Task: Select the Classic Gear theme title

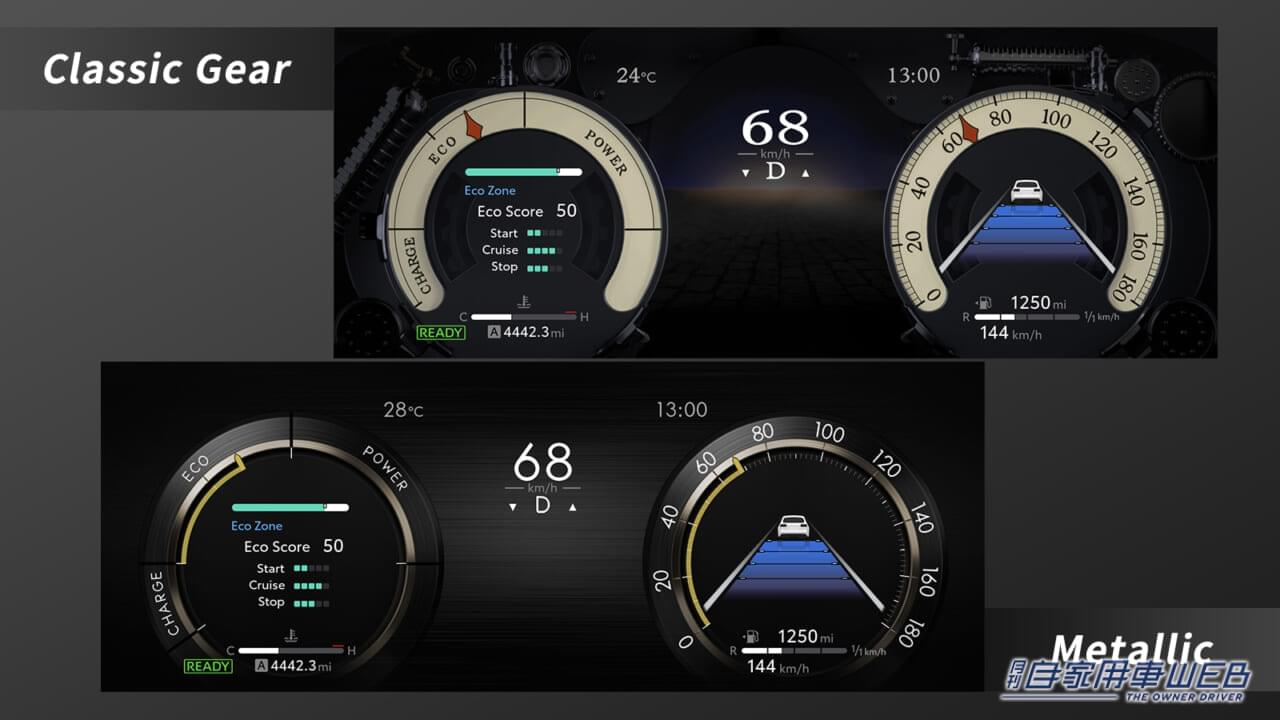Action: [x=167, y=69]
